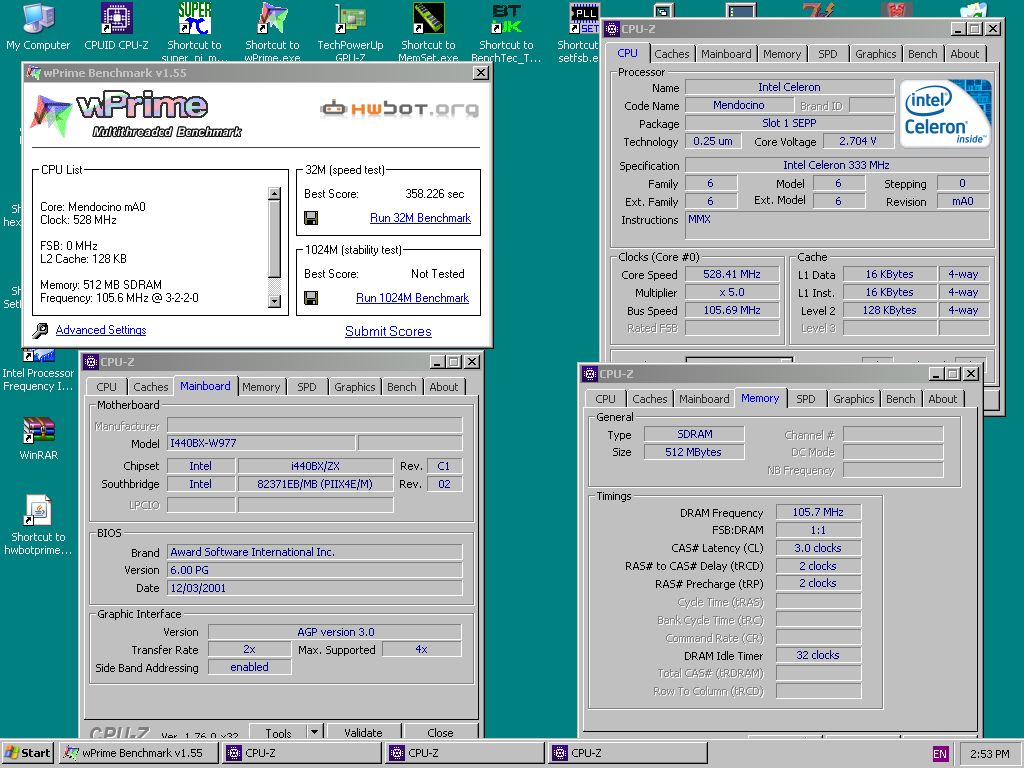Switch to wPrime Benchmark taskbar button

point(140,753)
